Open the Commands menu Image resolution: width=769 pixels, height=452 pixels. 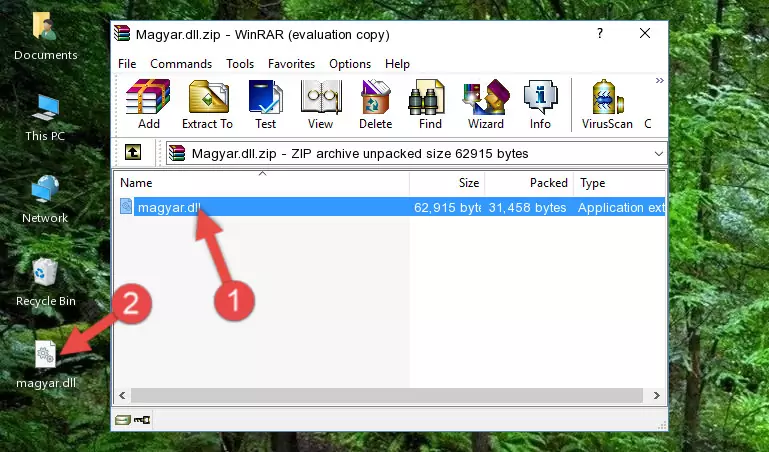point(181,64)
